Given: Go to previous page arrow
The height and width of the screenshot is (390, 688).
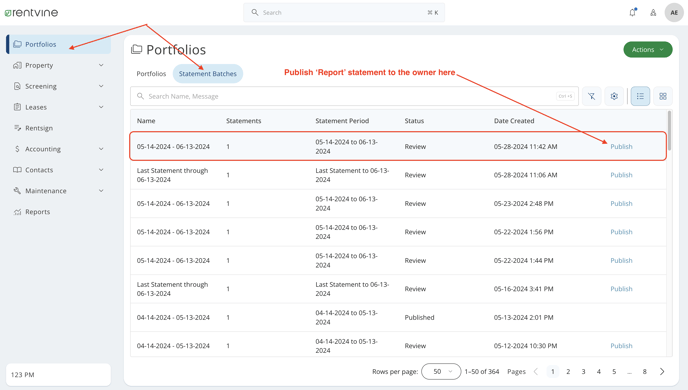Looking at the screenshot, I should click(x=536, y=372).
